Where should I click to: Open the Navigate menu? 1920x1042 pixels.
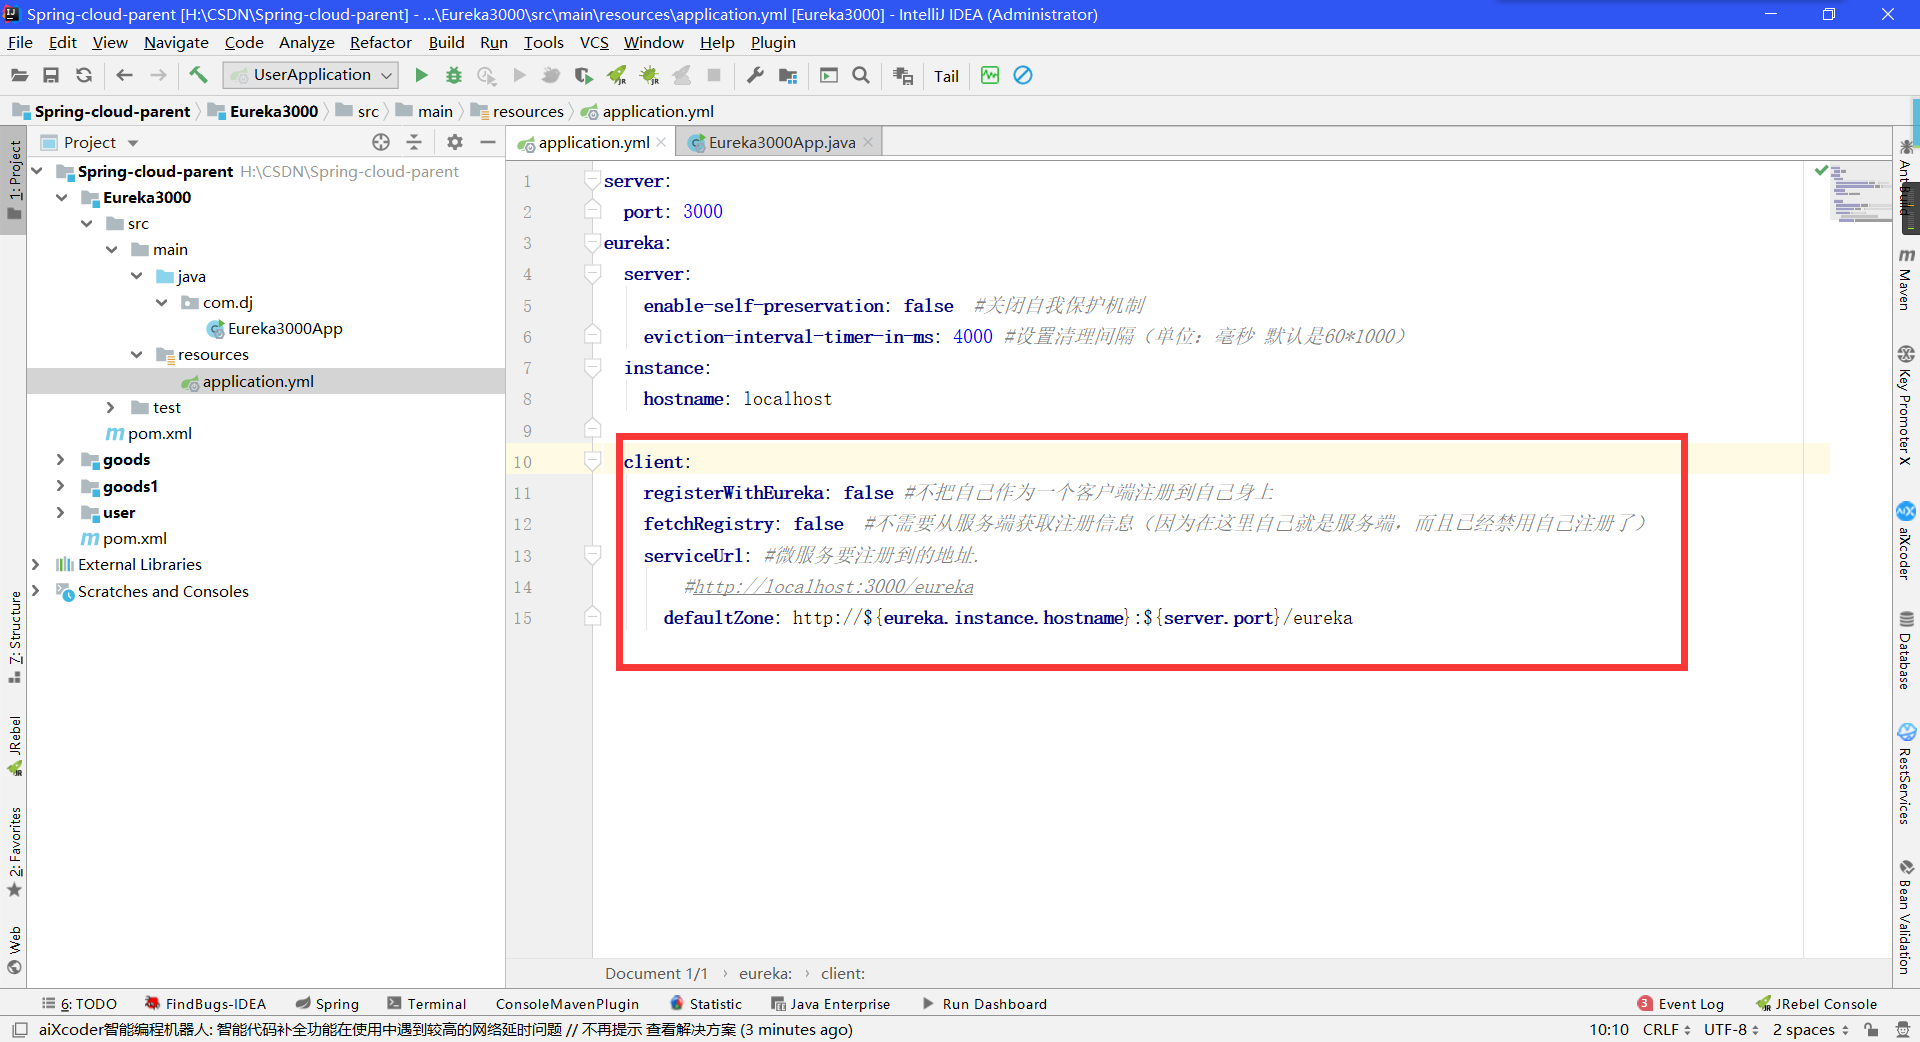(x=176, y=42)
